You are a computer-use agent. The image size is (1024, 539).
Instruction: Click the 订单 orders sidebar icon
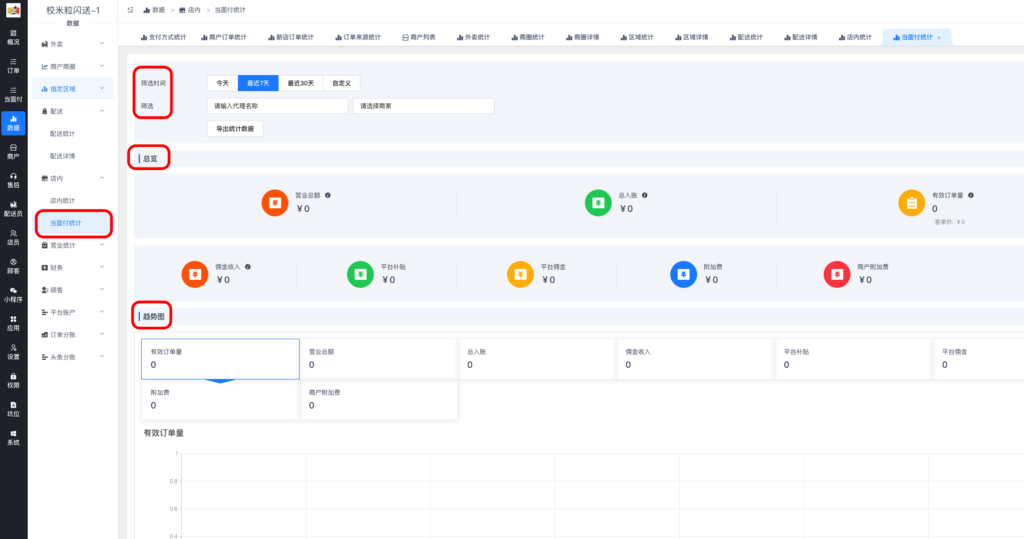(x=13, y=66)
